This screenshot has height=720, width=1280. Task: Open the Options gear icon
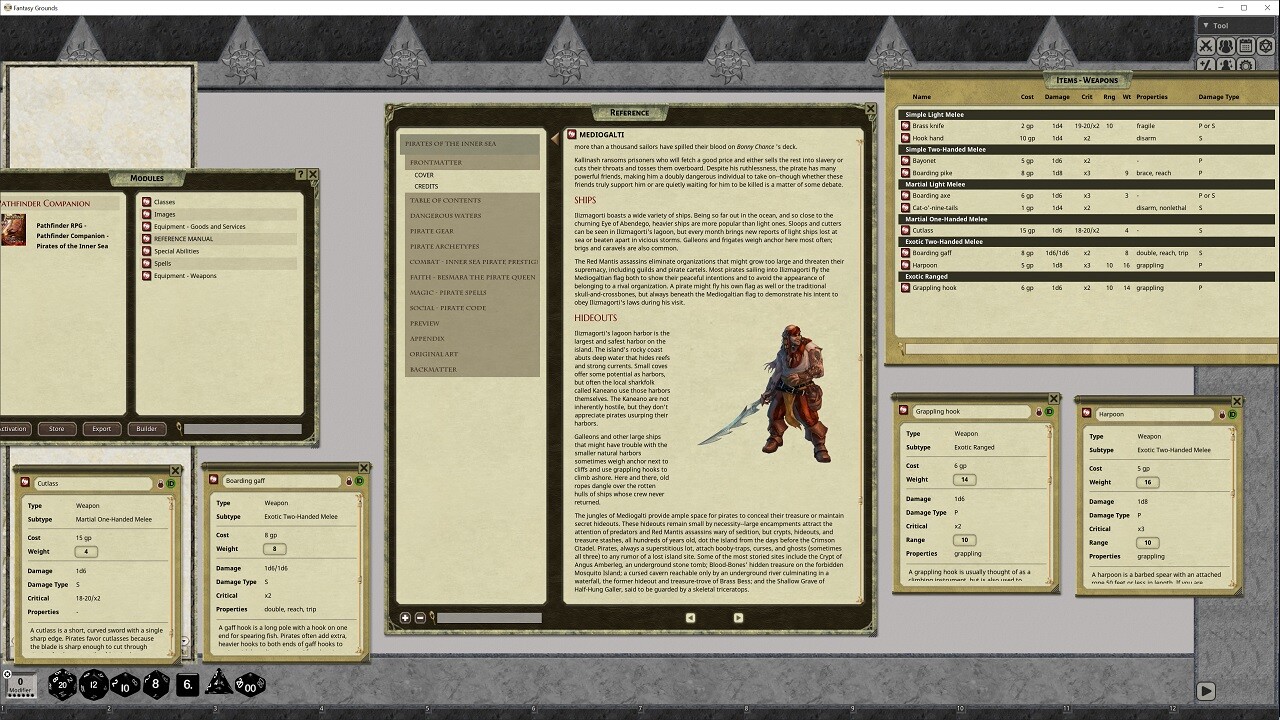pos(1246,65)
